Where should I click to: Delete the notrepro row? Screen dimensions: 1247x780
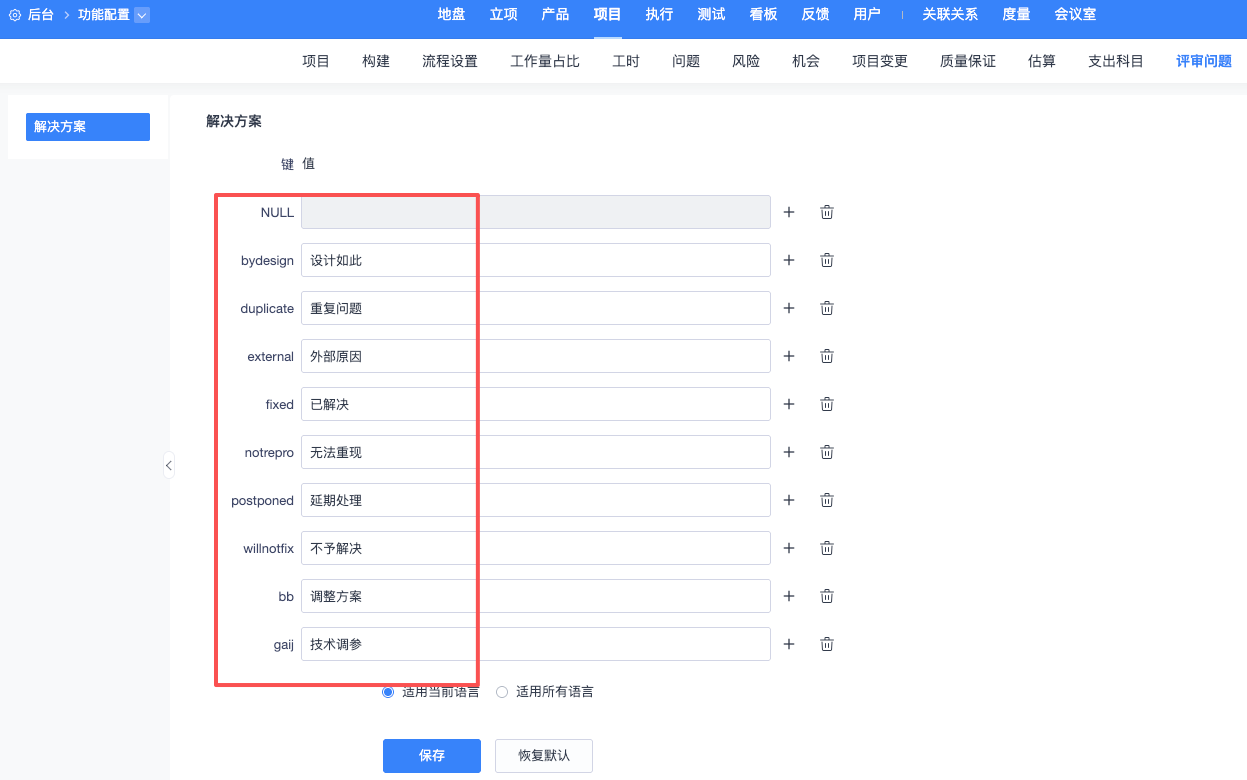click(827, 452)
